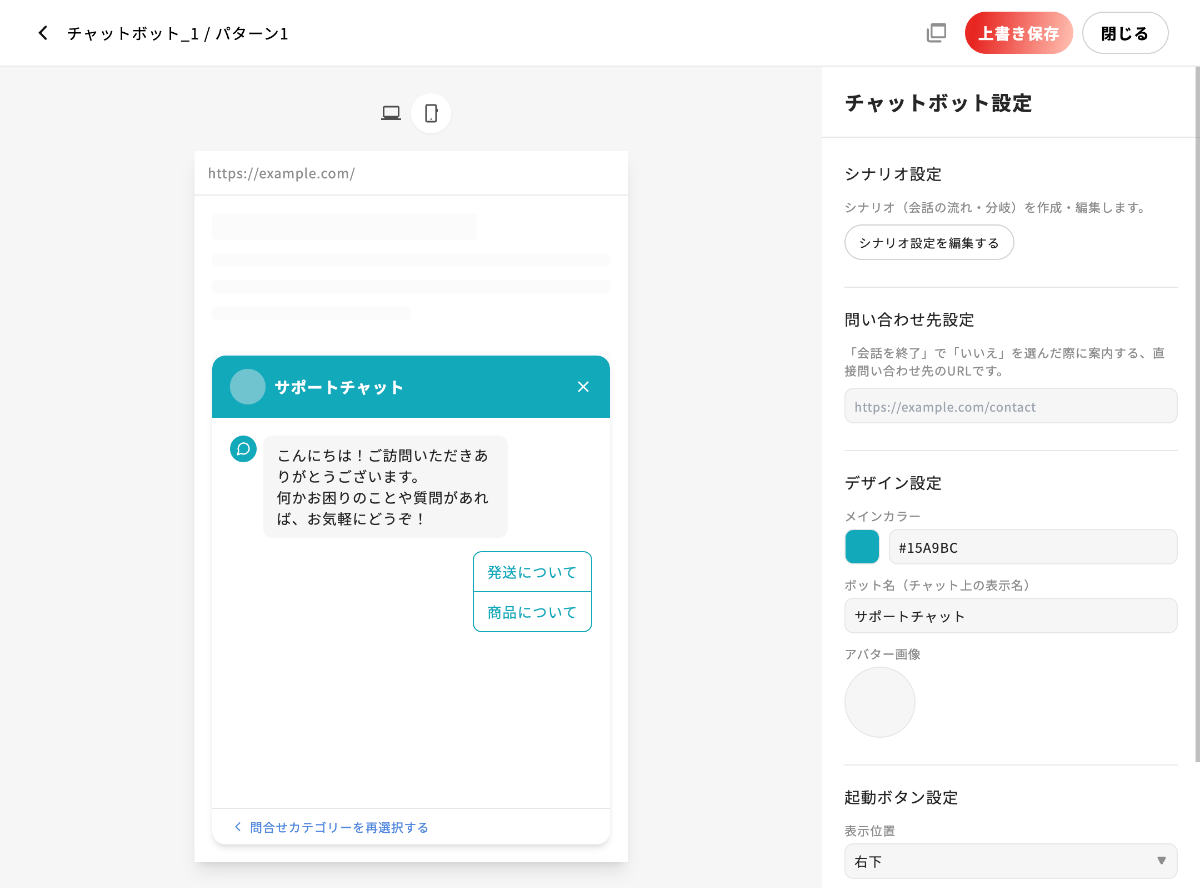Click the bot name field サポートチャット
Image resolution: width=1200 pixels, height=888 pixels.
tap(1011, 616)
